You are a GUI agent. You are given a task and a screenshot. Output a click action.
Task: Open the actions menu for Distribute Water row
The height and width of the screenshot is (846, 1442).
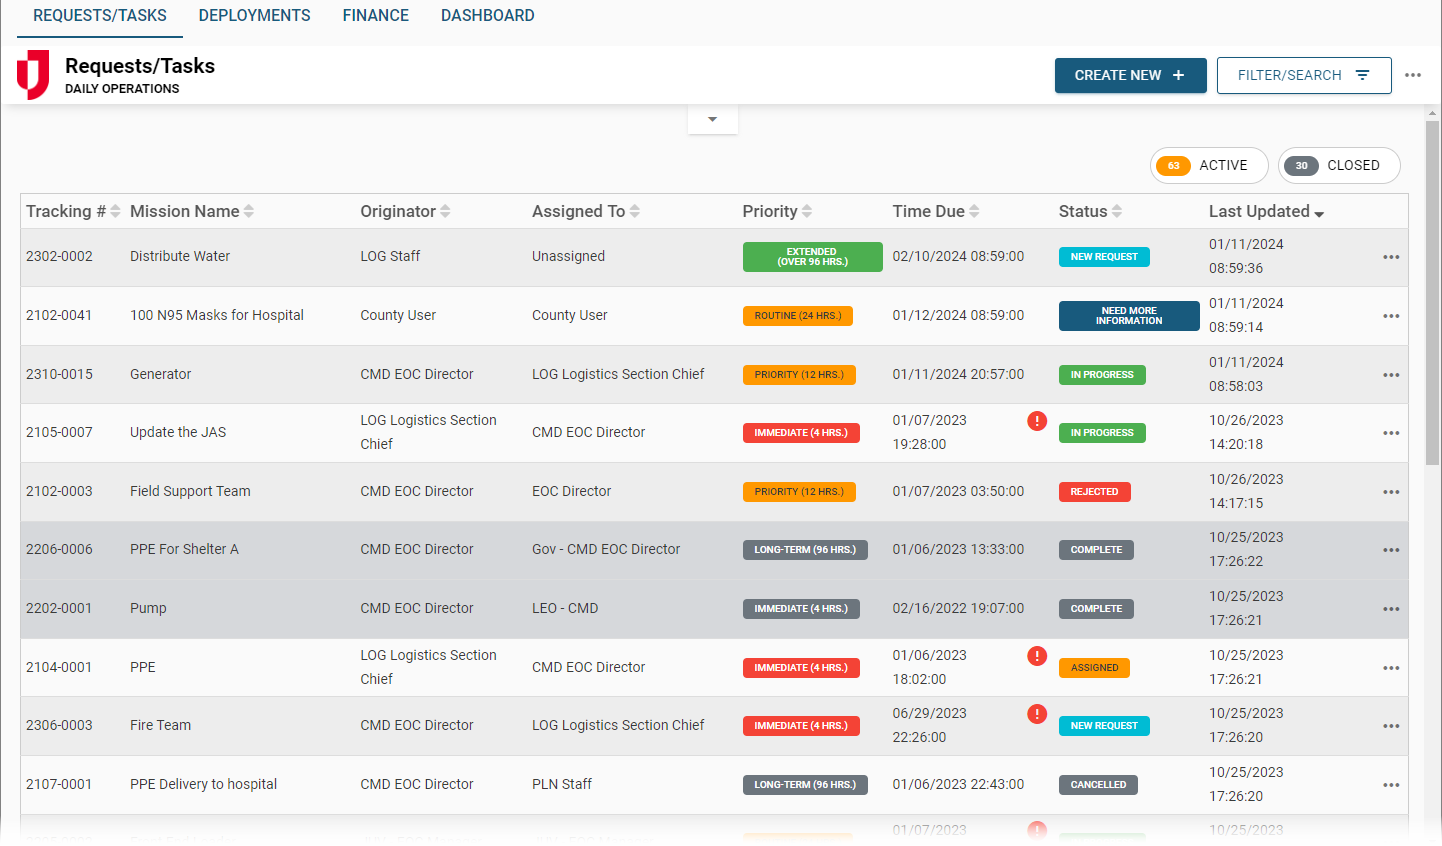coord(1391,257)
